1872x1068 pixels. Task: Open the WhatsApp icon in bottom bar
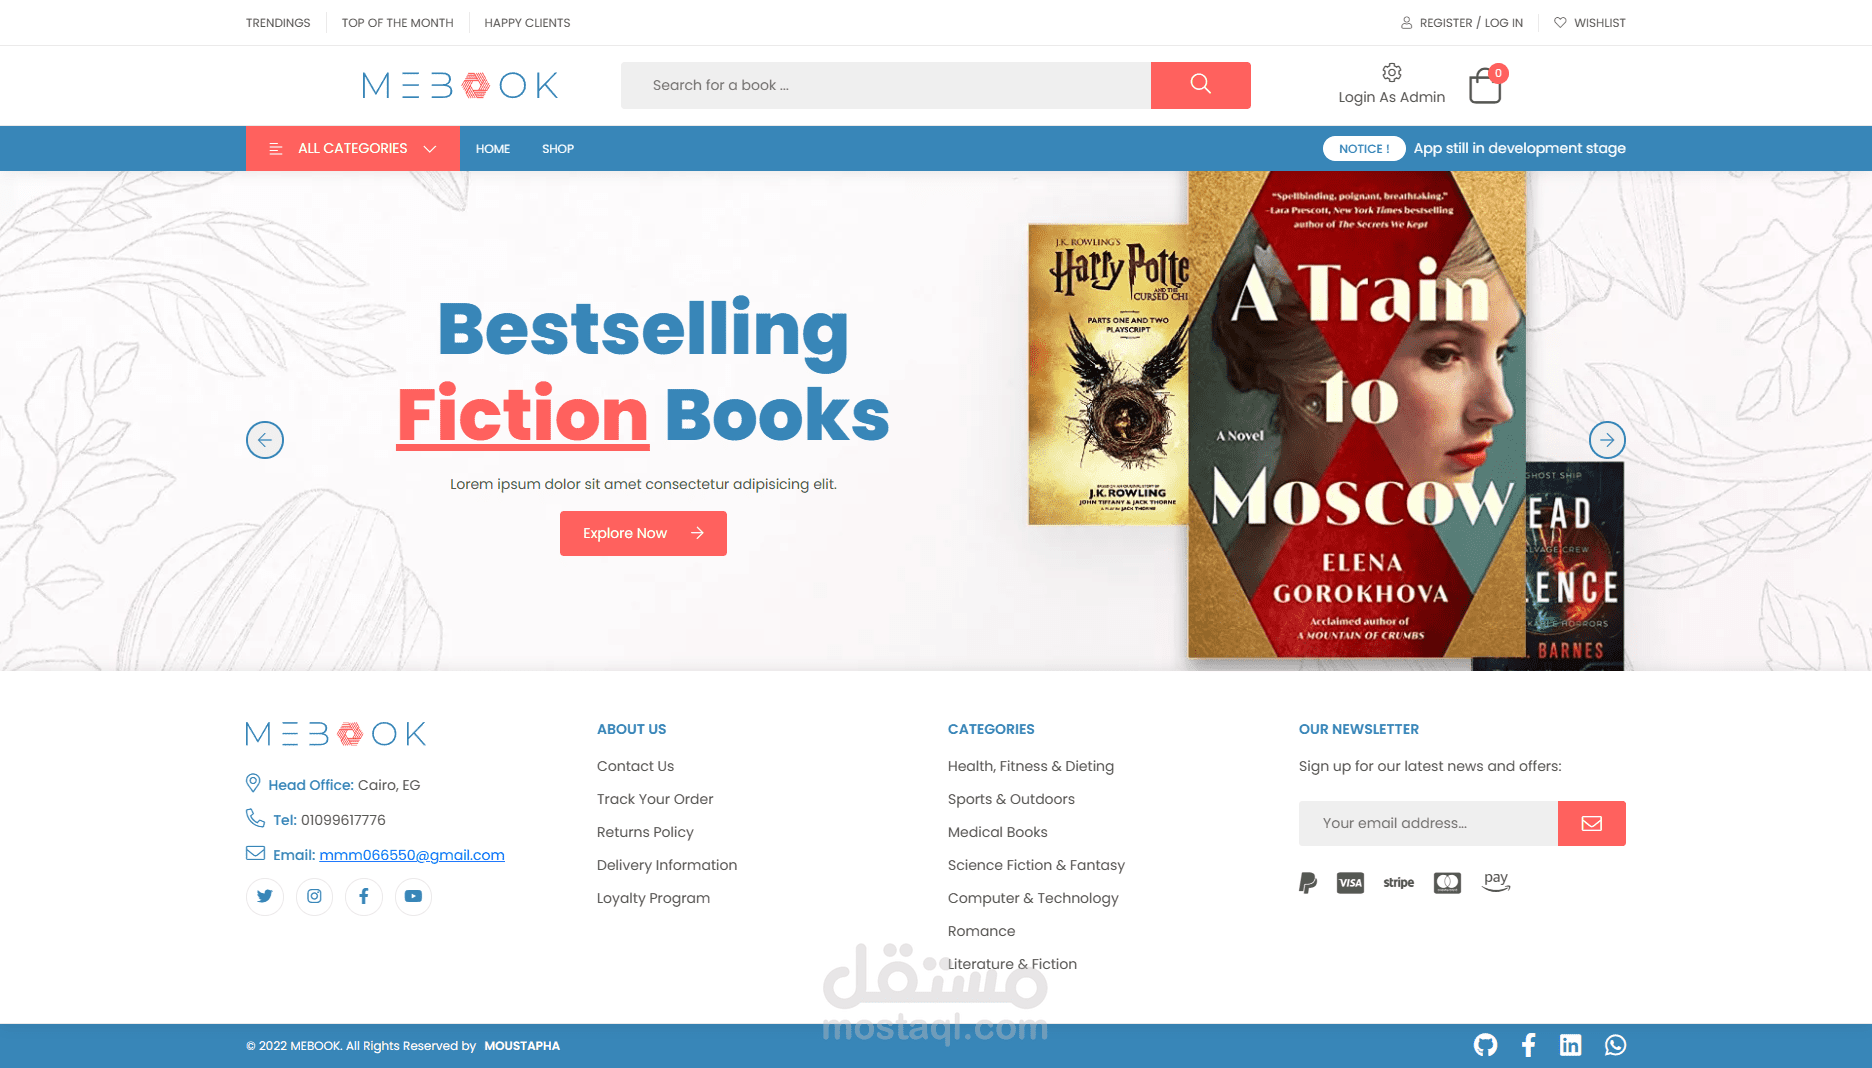(x=1615, y=1045)
